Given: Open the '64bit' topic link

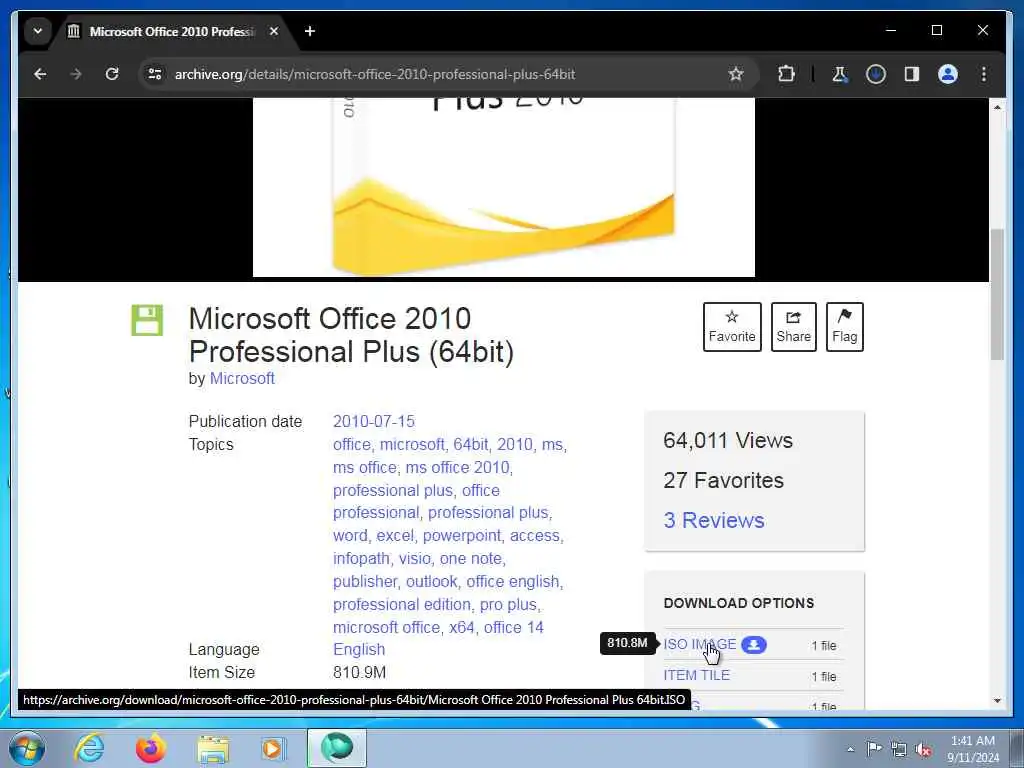Looking at the screenshot, I should [470, 445].
